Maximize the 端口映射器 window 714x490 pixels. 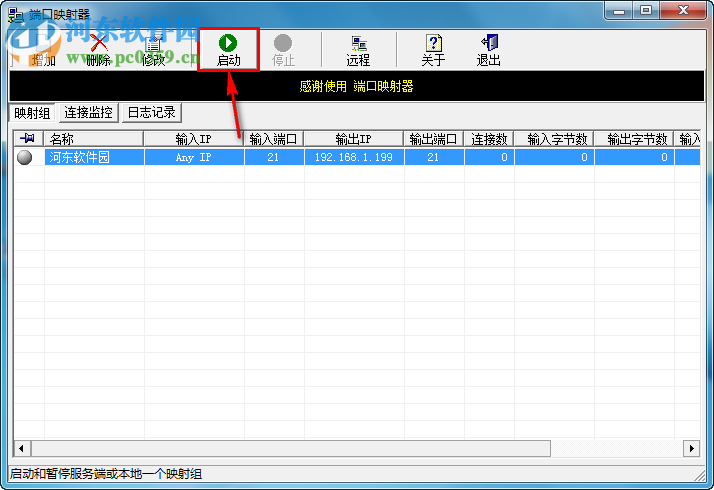(646, 10)
